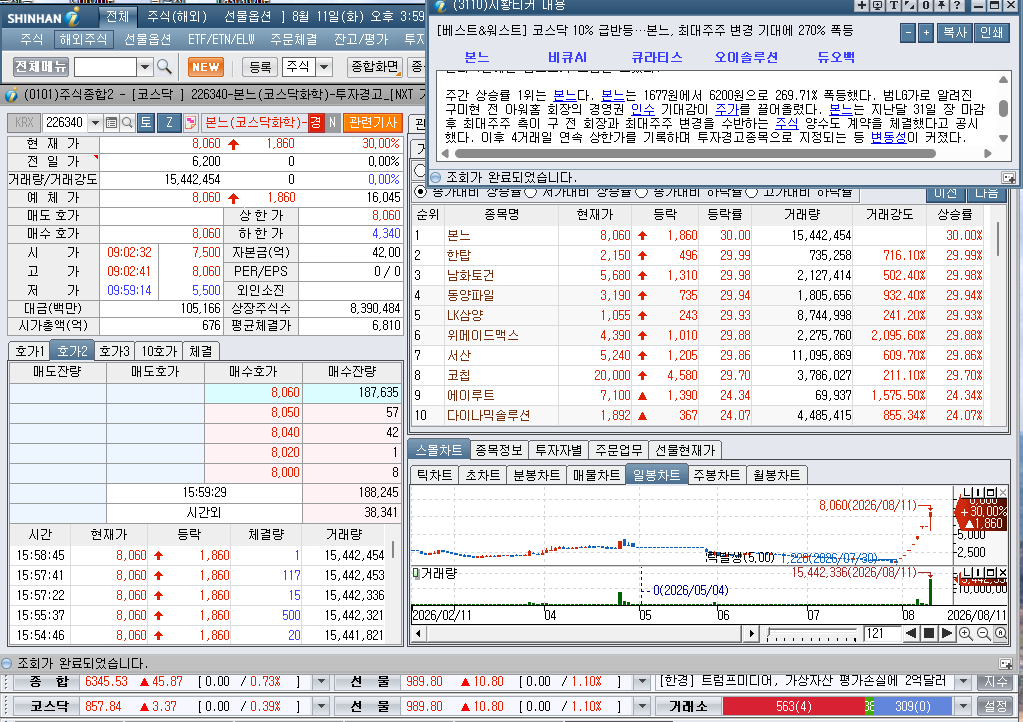Zoom out on the daily chart
This screenshot has width=1023, height=722.
tap(983, 633)
